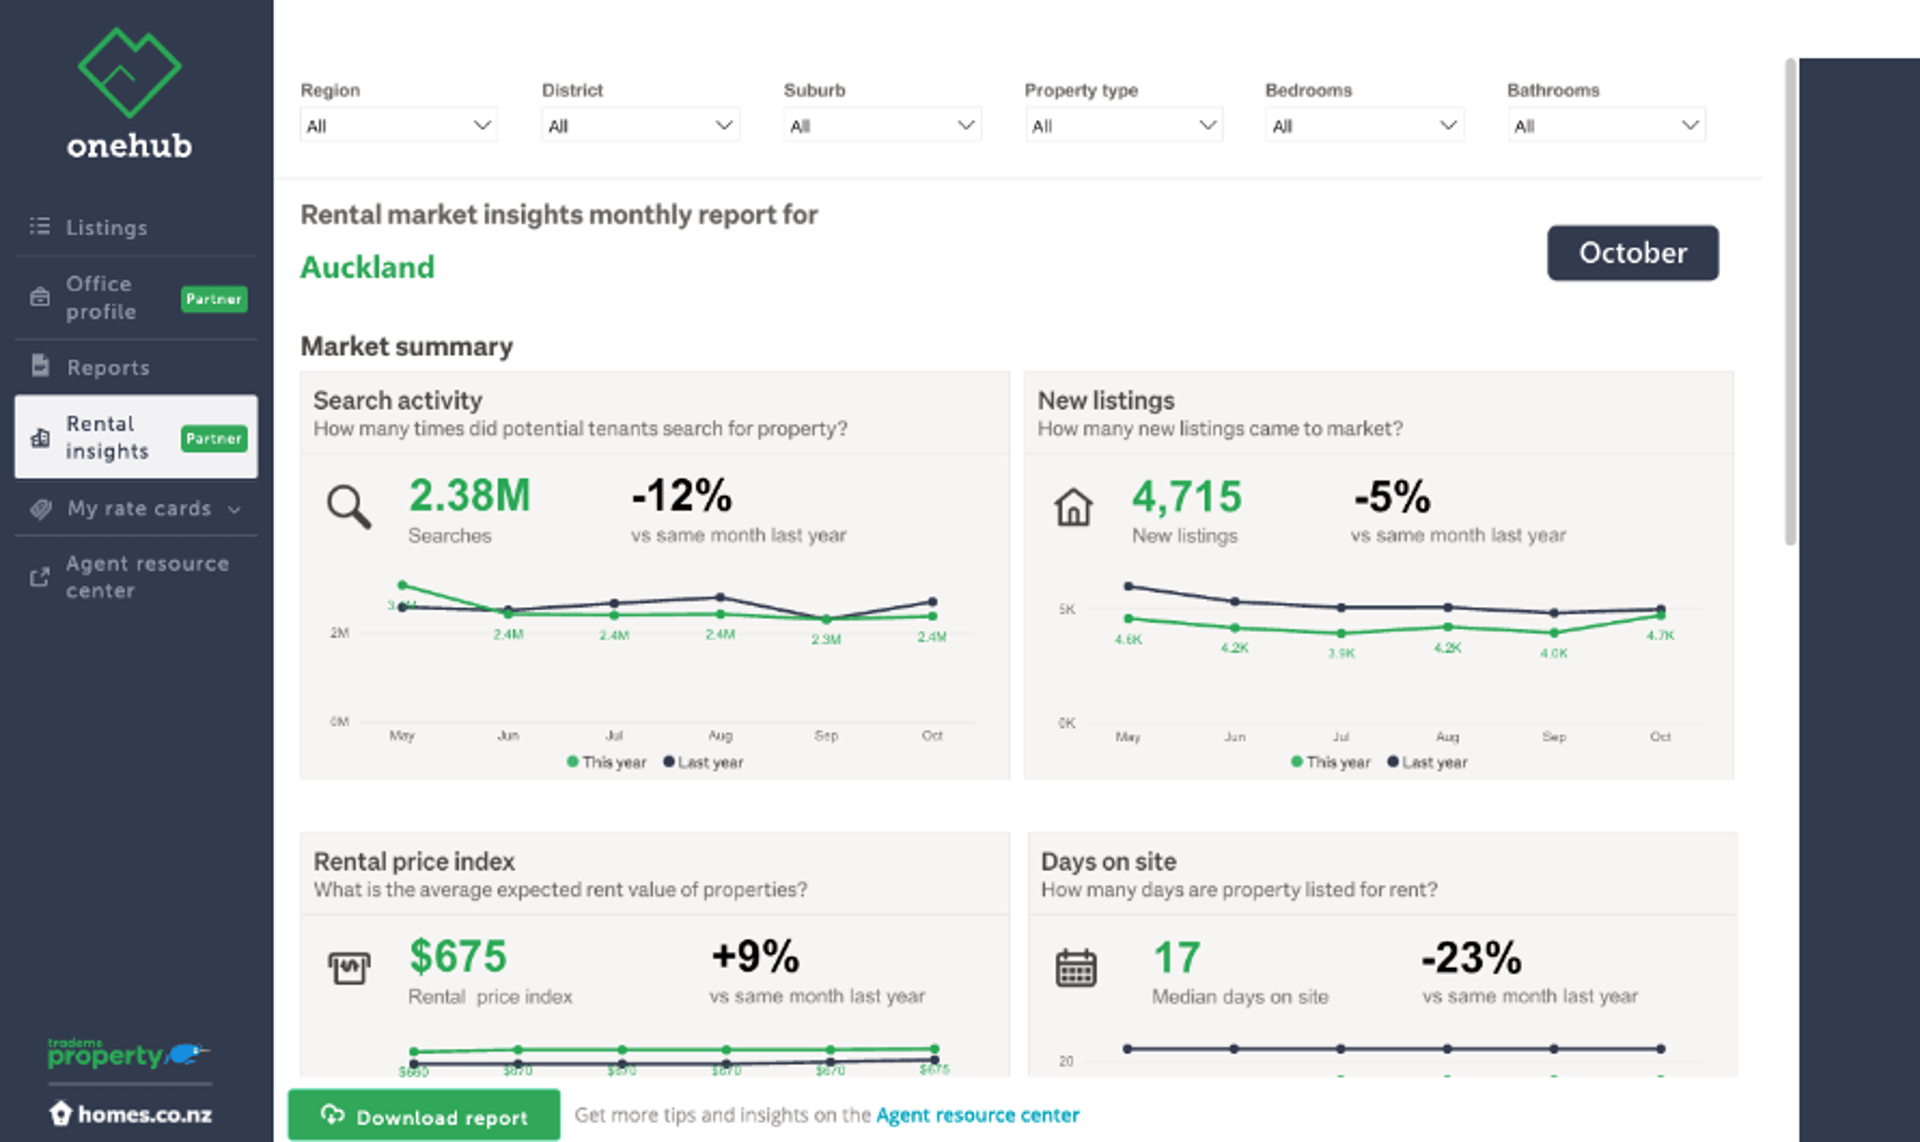The height and width of the screenshot is (1142, 1920).
Task: Click the onehub logo icon
Action: [x=129, y=72]
